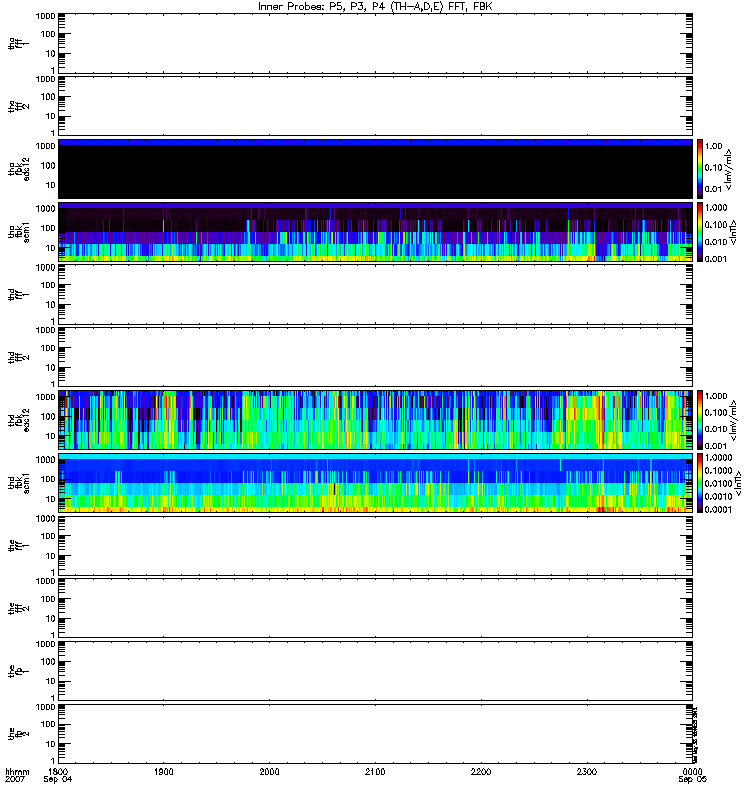Select the empty 'the ffp 1' panel
Image resolution: width=750 pixels, height=800 pixels.
[375, 671]
